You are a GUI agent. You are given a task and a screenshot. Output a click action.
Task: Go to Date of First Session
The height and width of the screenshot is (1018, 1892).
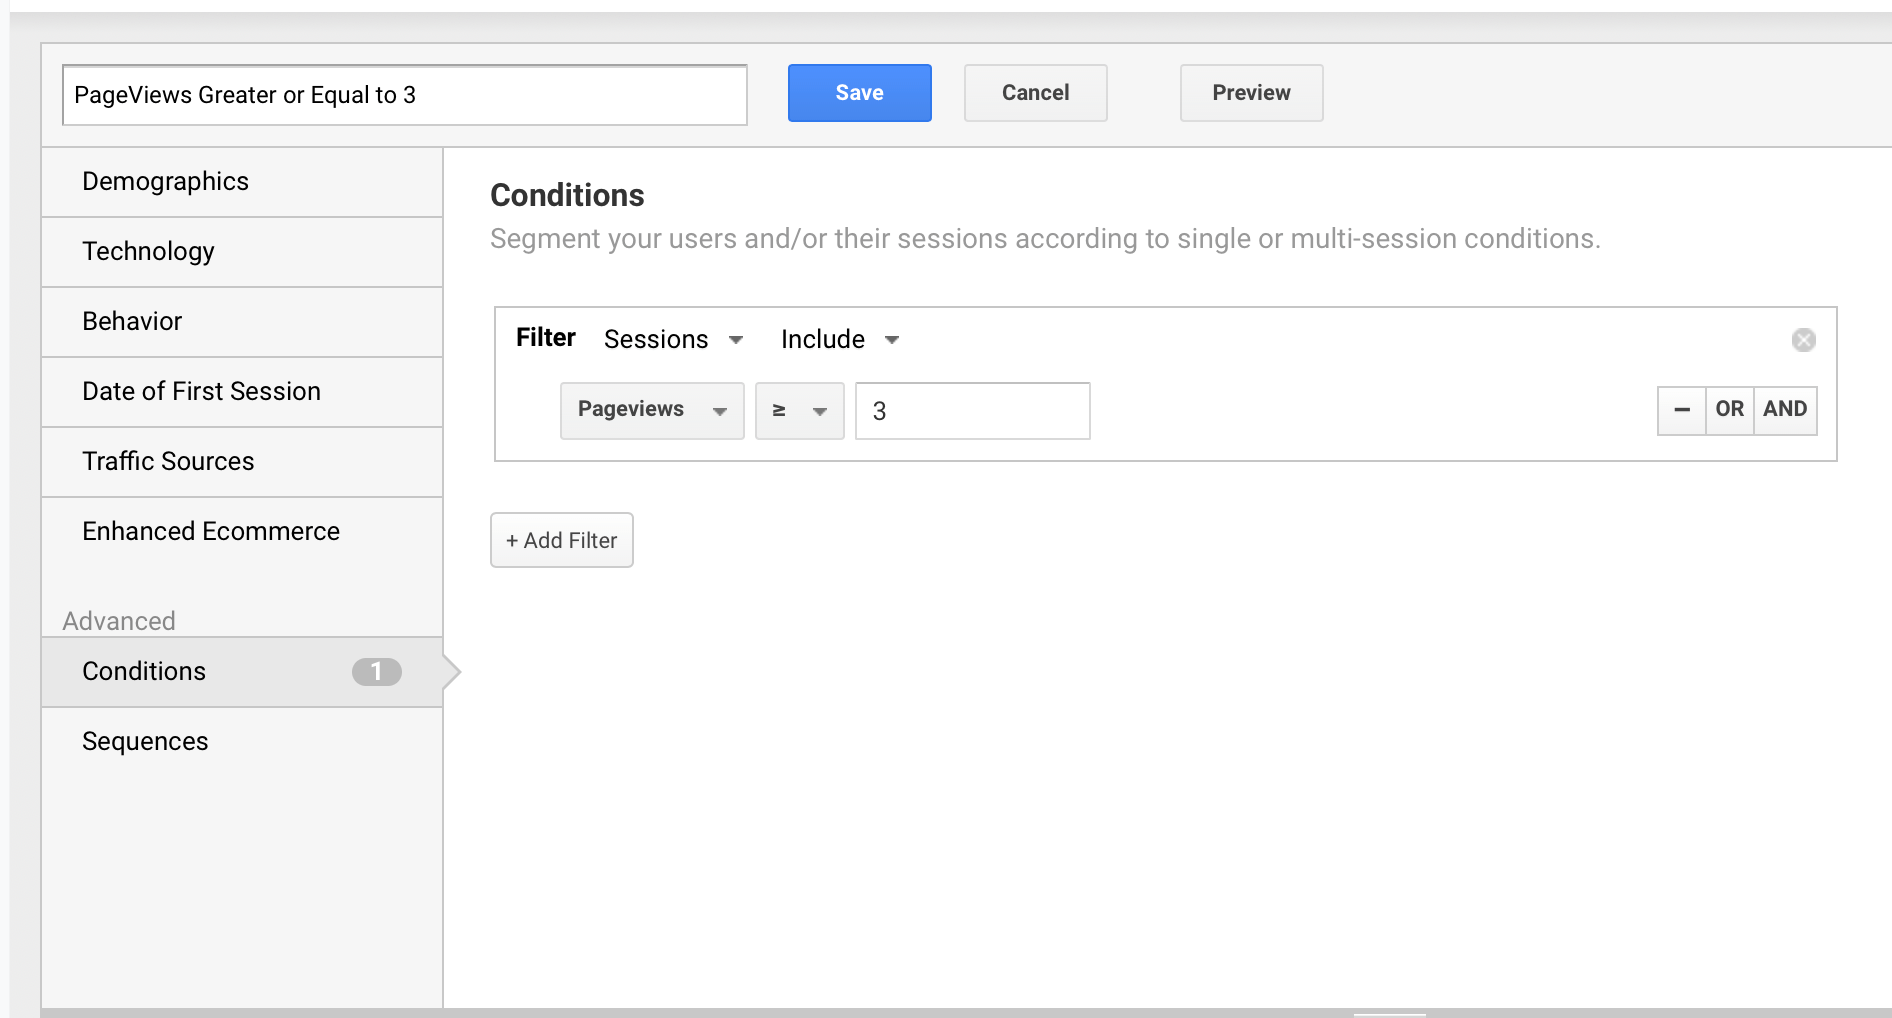click(201, 392)
